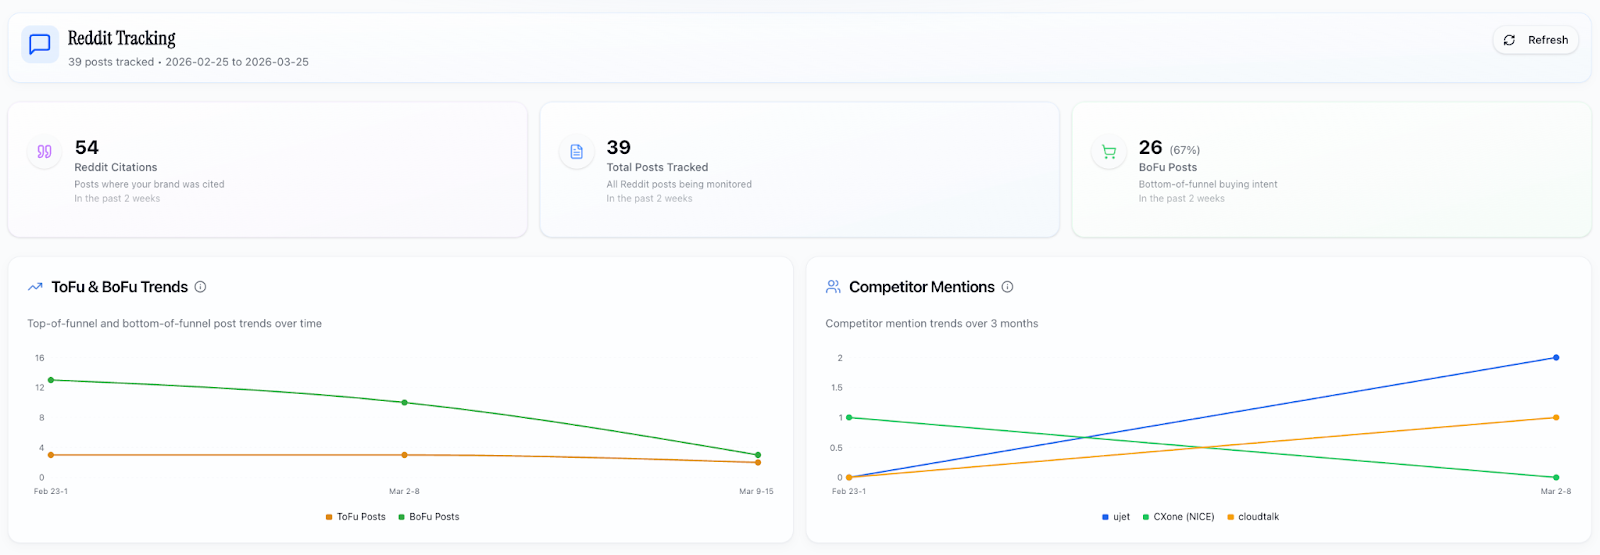Click the 54 Reddit Citations number
1600x555 pixels.
point(87,148)
